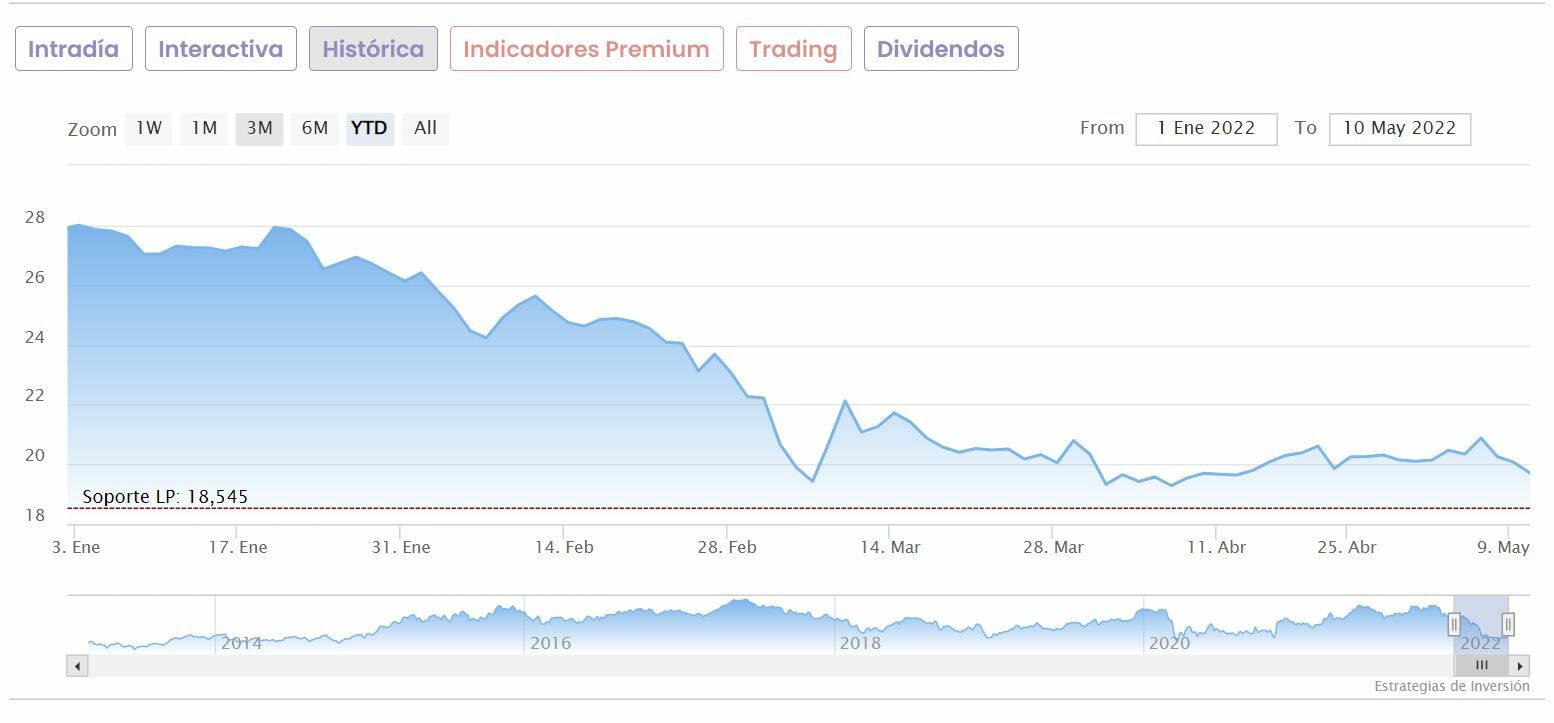This screenshot has height=723, width=1554.
Task: Select the 3M zoom option
Action: pyautogui.click(x=260, y=128)
